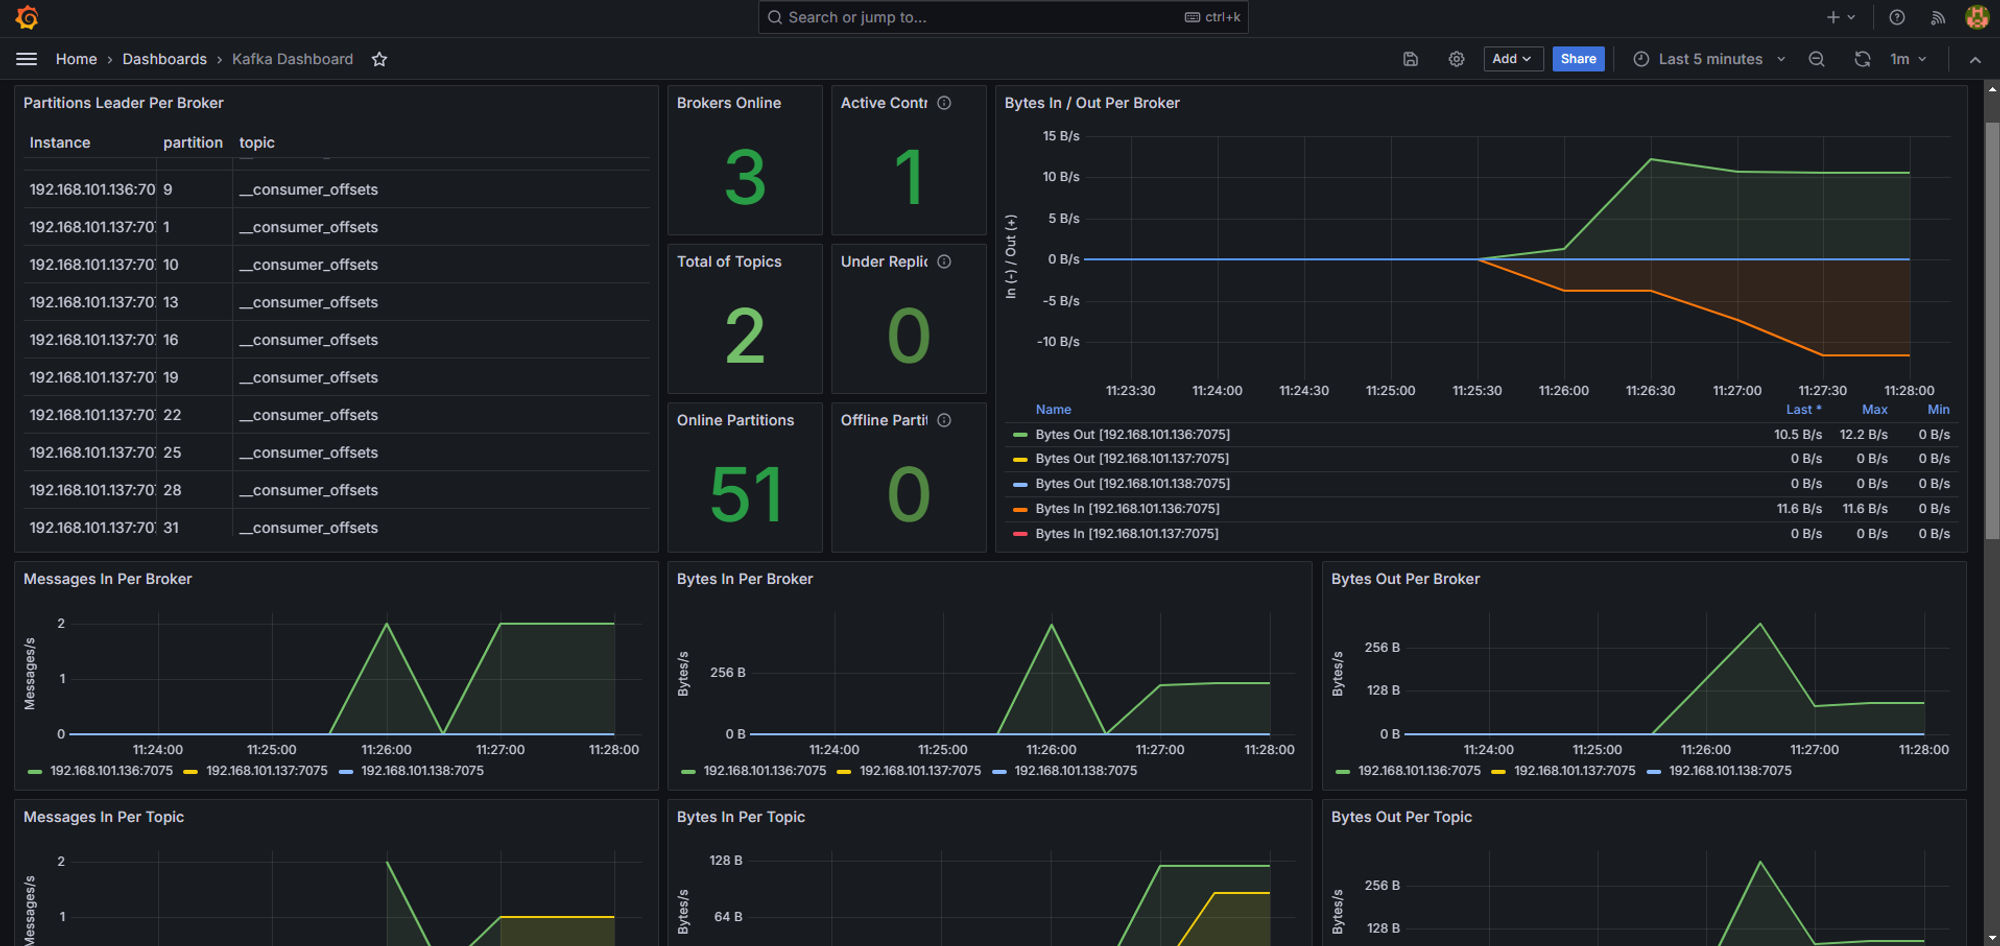The image size is (2000, 946).
Task: Sort legend by Max column header
Action: pos(1874,410)
